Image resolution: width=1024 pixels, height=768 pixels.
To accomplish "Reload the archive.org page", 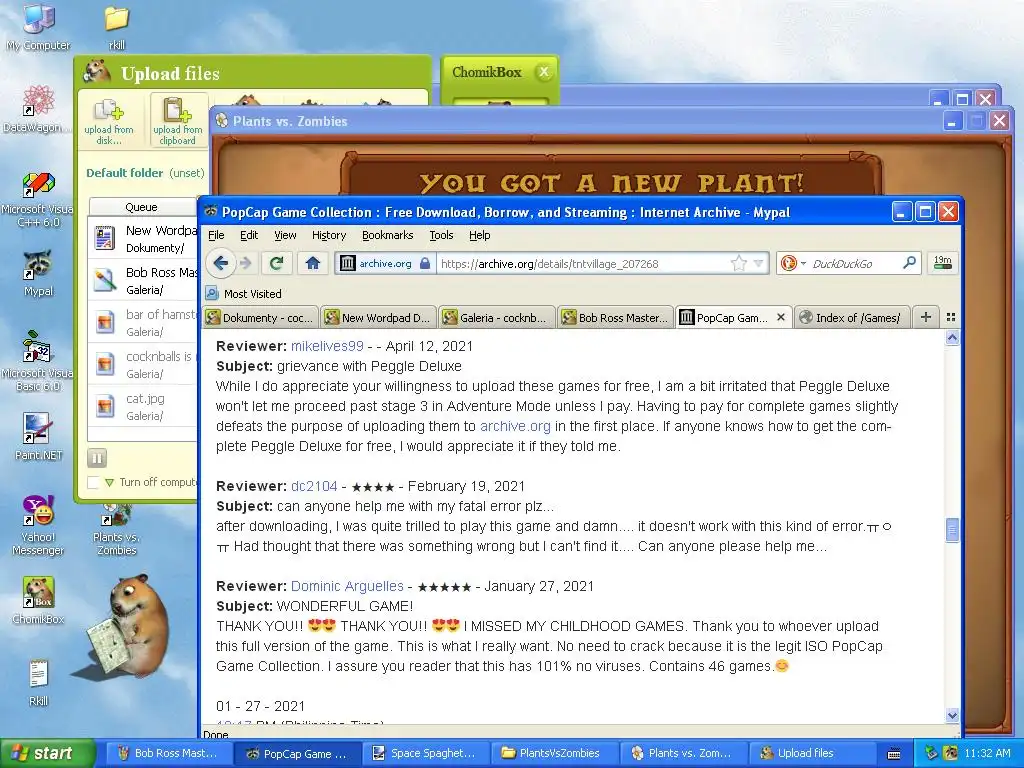I will point(276,263).
